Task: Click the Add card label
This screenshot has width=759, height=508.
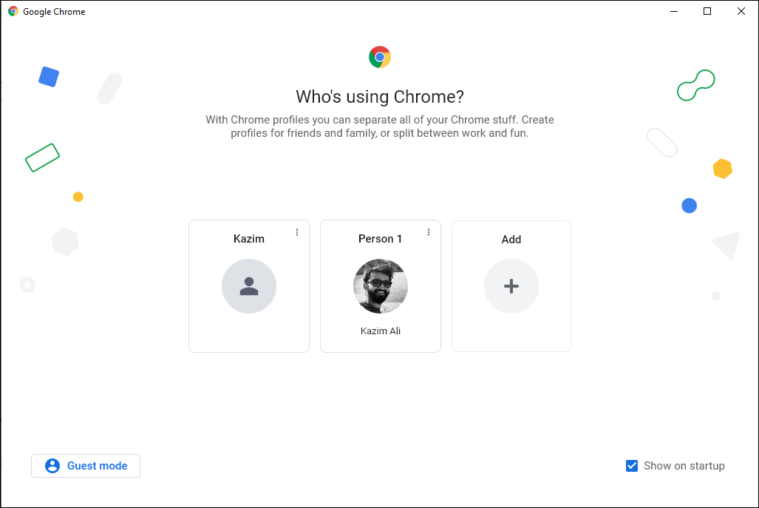Action: [511, 239]
